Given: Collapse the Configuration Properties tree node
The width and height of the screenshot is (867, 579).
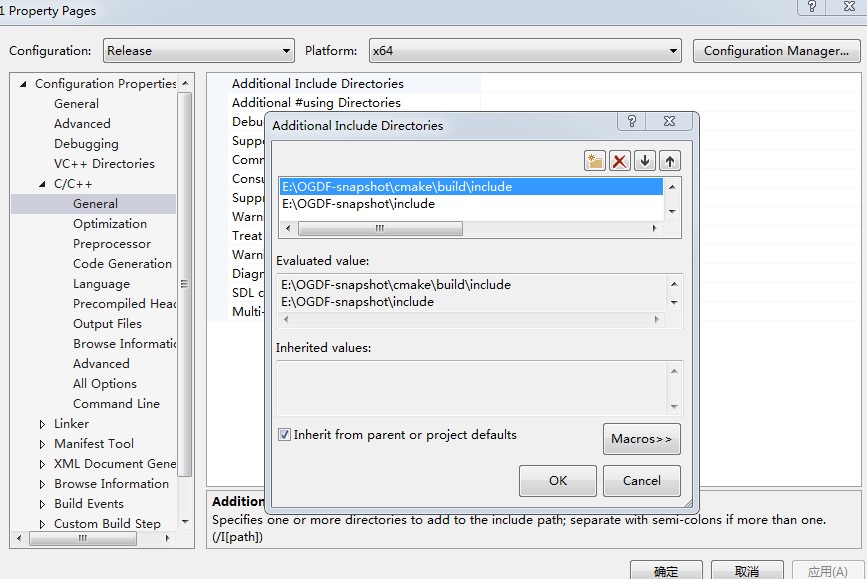Looking at the screenshot, I should 23,84.
